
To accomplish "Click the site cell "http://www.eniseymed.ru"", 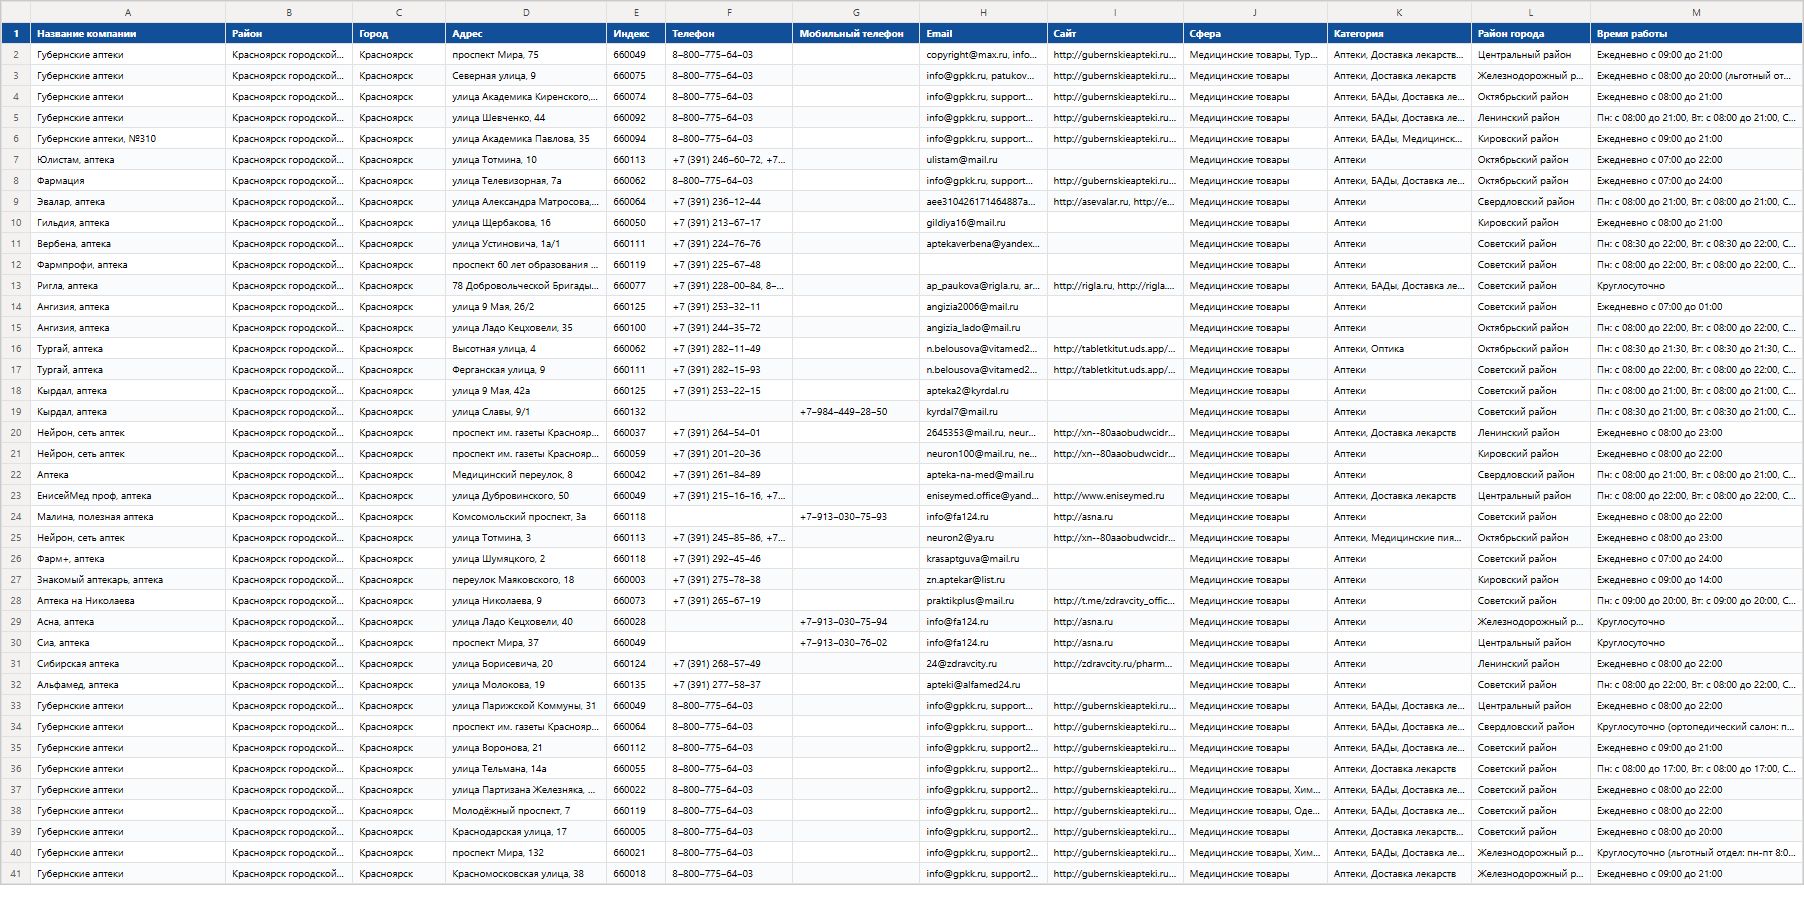I will 1115,496.
